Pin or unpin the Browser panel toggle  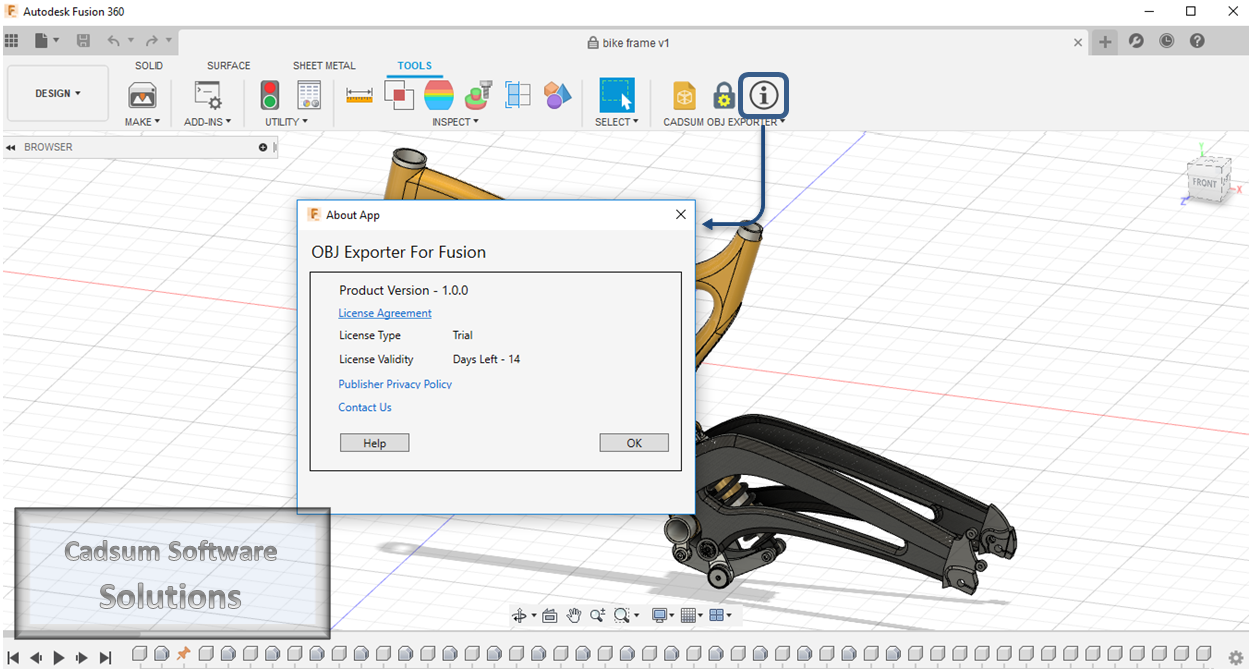pyautogui.click(x=262, y=147)
